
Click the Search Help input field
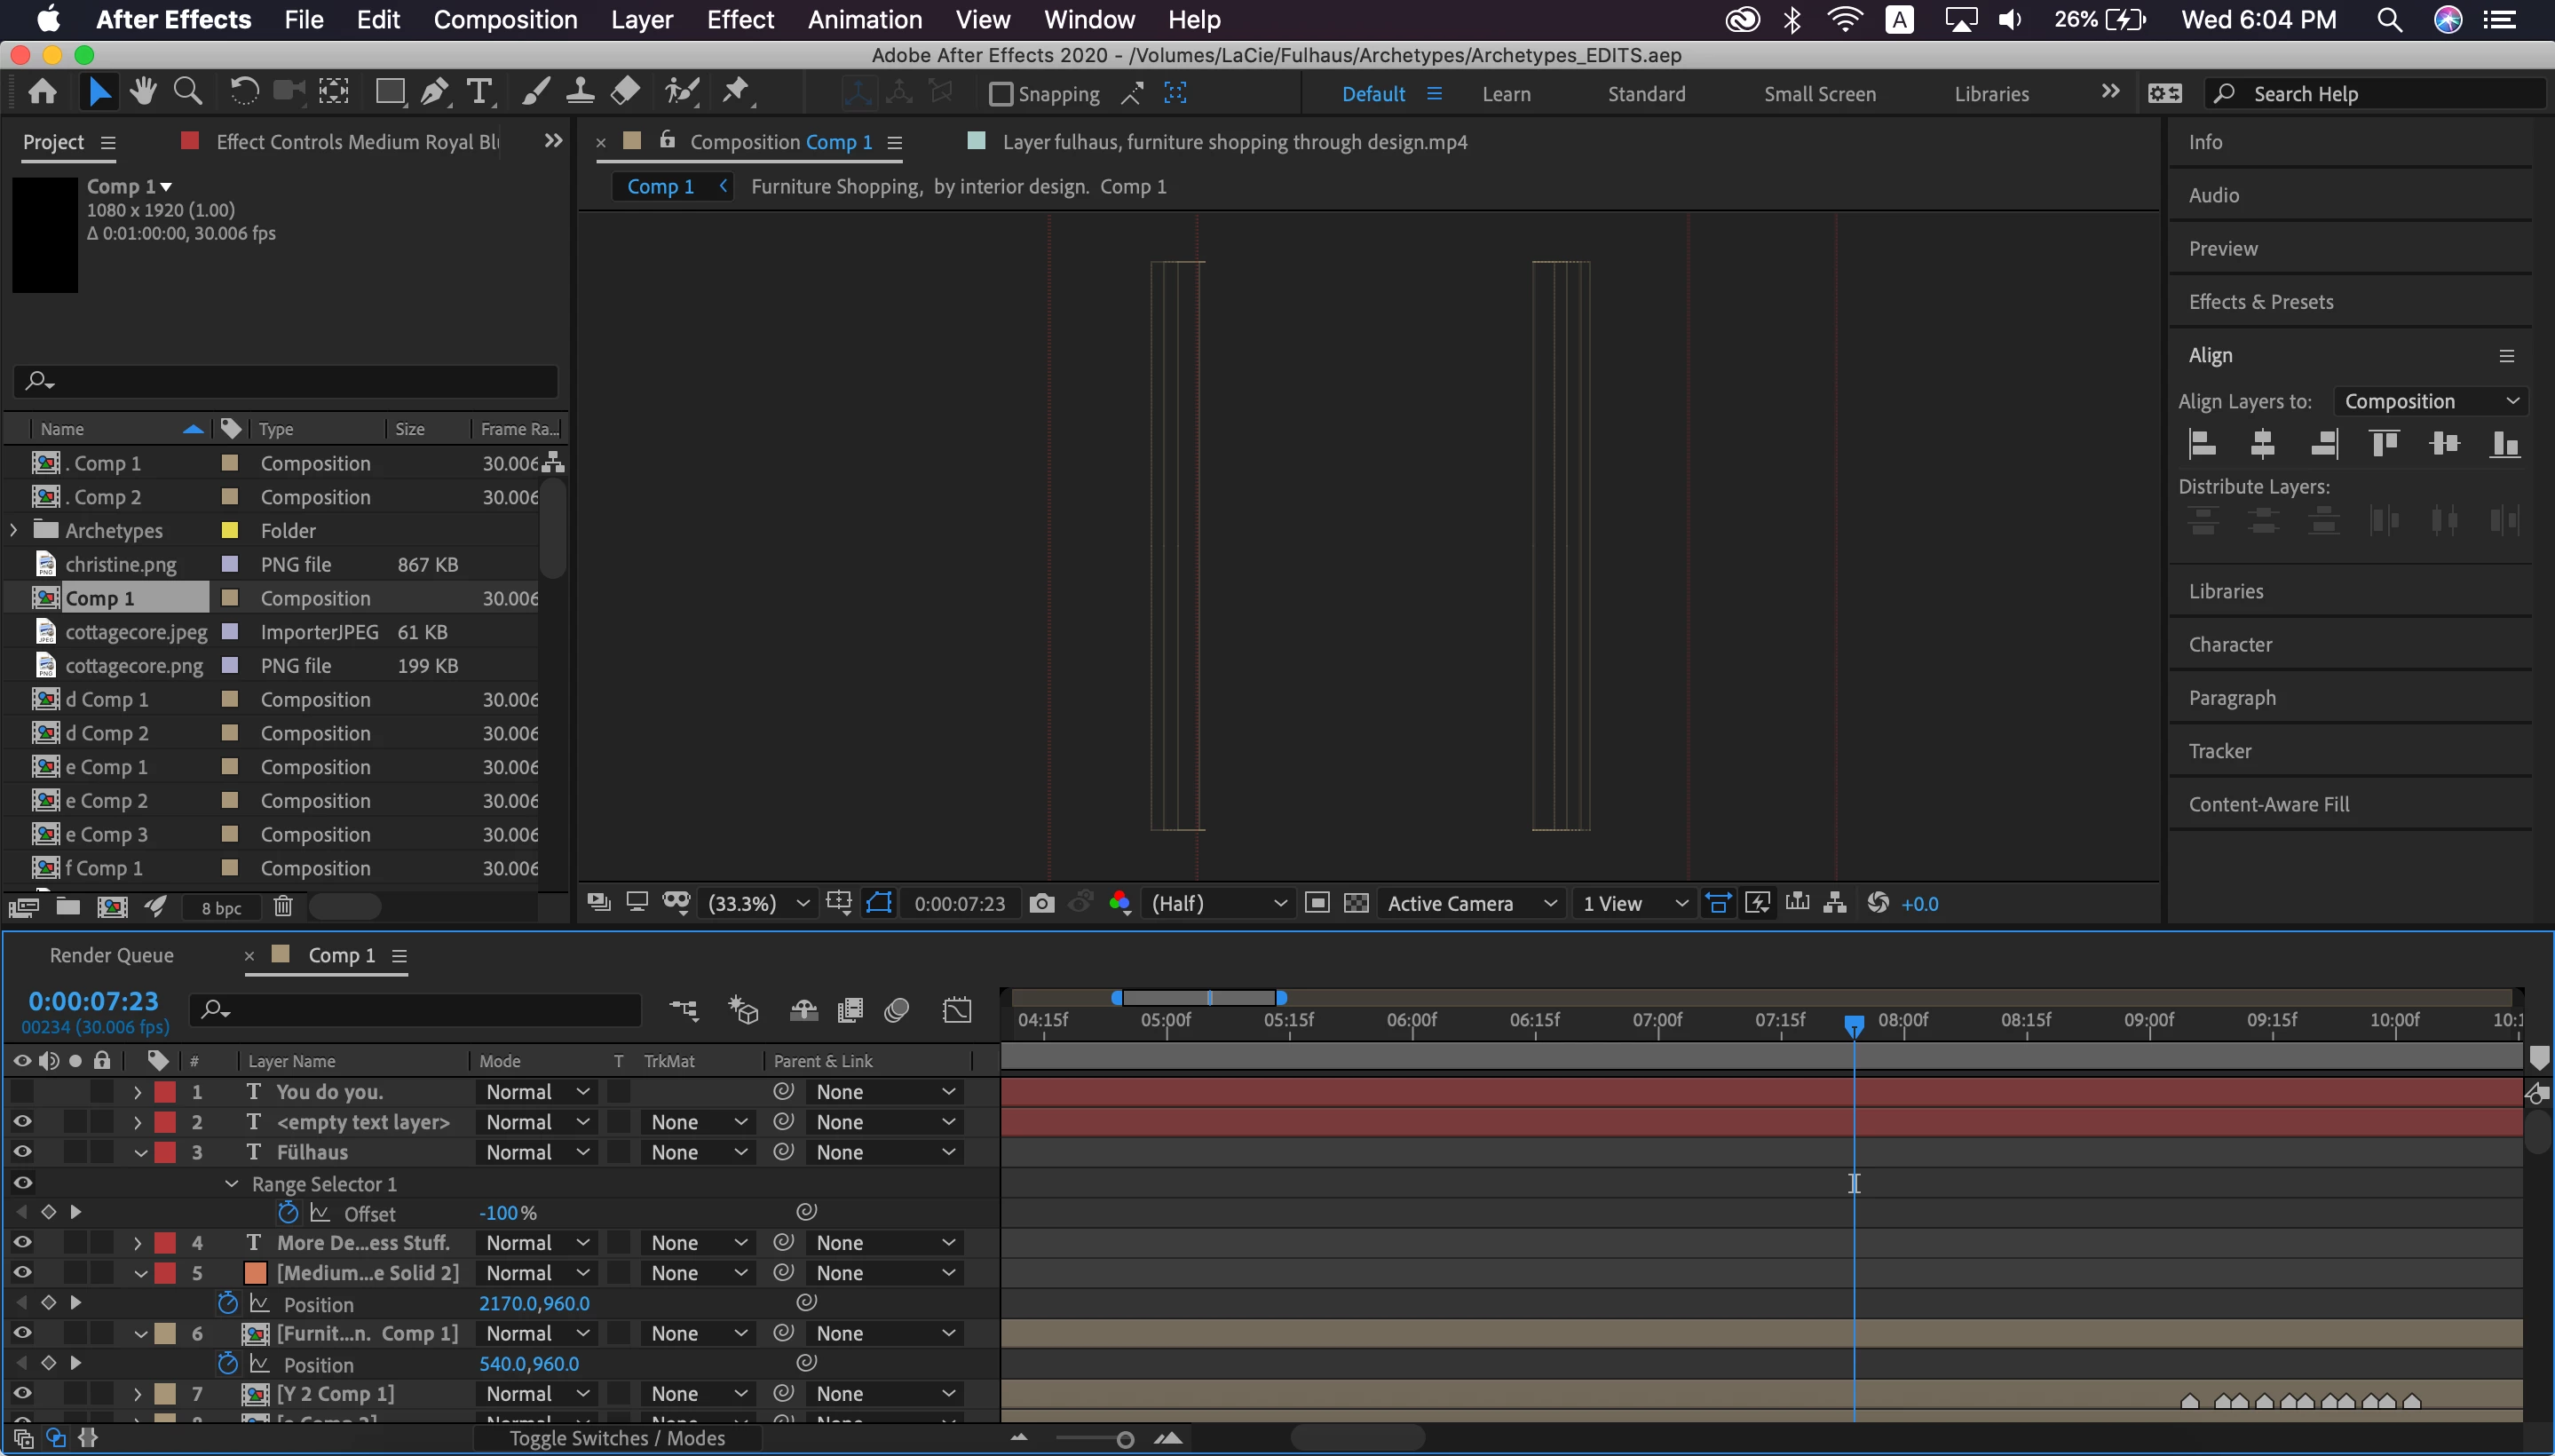tap(2390, 94)
